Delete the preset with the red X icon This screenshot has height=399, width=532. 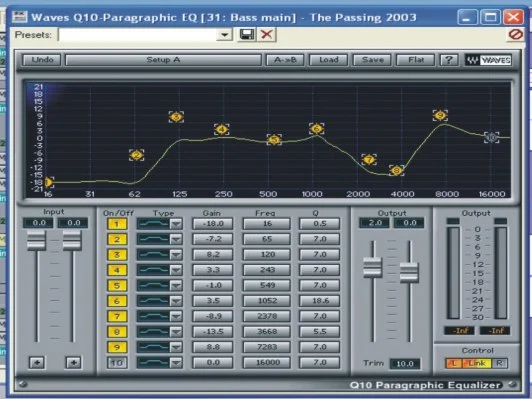267,35
